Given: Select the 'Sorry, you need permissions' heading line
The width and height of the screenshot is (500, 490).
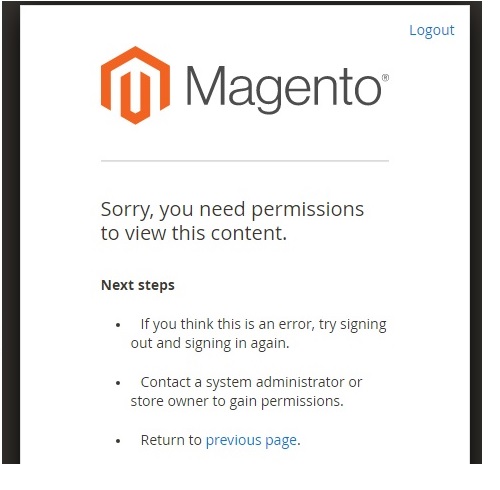Looking at the screenshot, I should (x=232, y=210).
